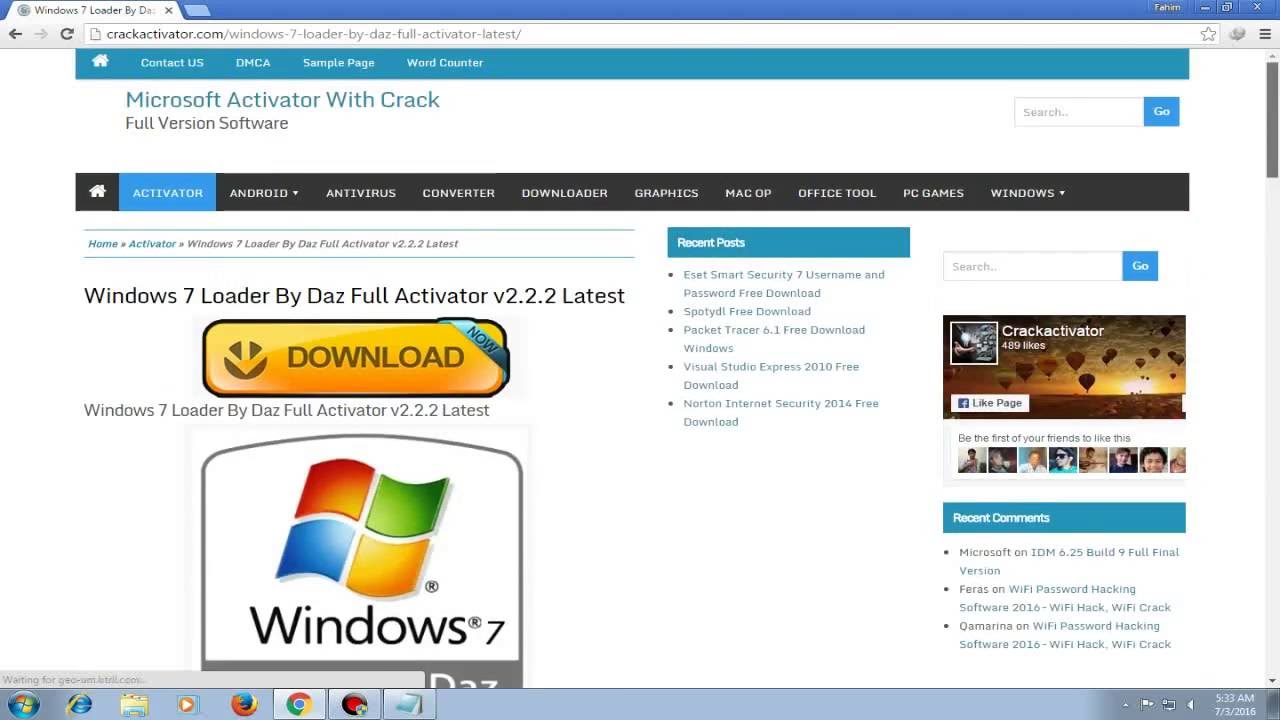Open Norton Internet Security 2014 post
Viewport: 1280px width, 720px height.
click(781, 412)
